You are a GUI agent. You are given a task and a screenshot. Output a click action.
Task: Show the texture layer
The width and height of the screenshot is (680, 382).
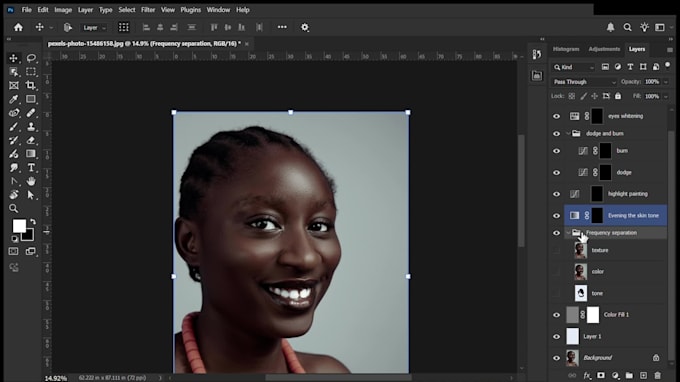tap(556, 250)
